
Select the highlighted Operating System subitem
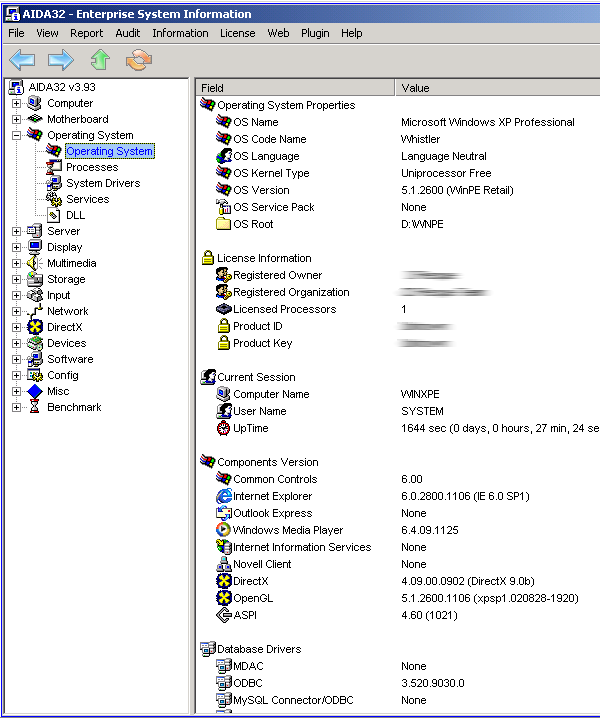pyautogui.click(x=109, y=151)
